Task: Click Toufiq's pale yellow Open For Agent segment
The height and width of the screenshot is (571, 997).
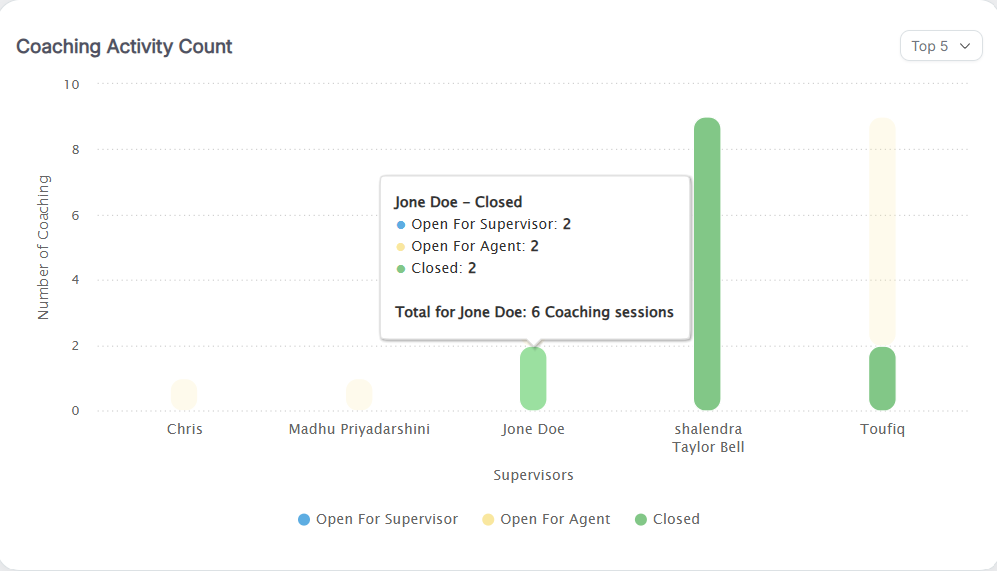Action: [882, 232]
